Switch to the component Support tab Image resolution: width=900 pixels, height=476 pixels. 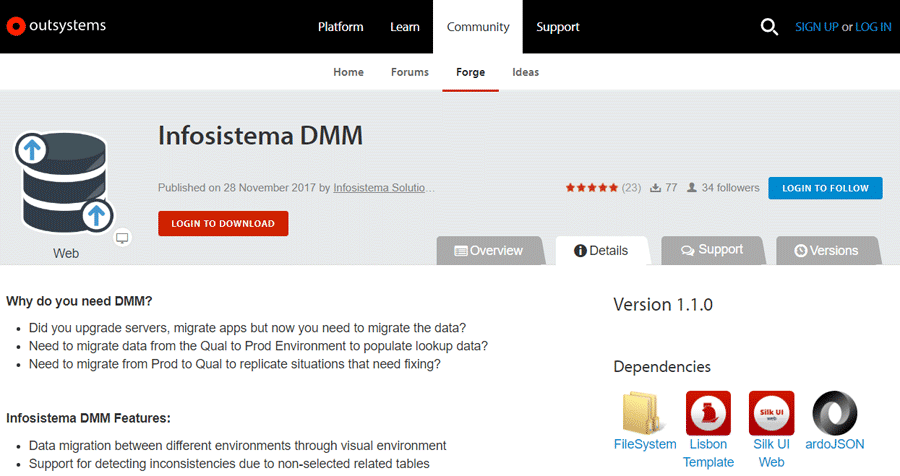click(x=712, y=250)
